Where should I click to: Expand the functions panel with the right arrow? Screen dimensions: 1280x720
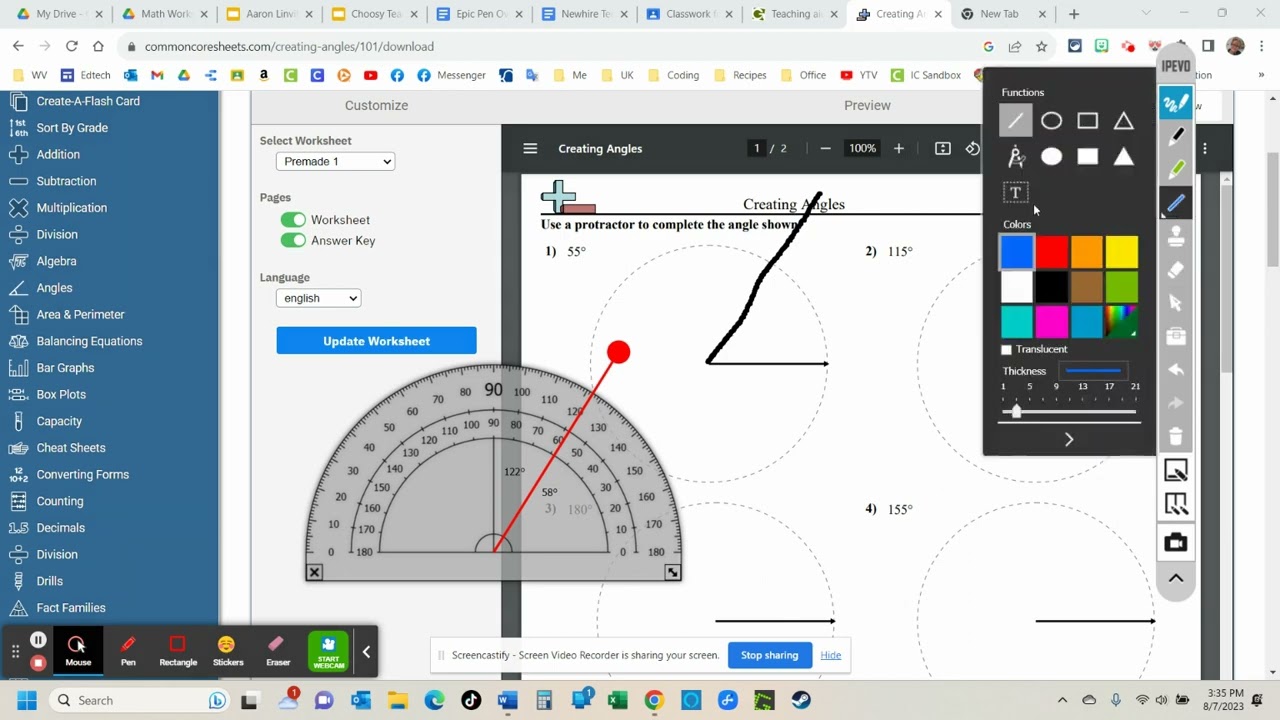(1069, 439)
